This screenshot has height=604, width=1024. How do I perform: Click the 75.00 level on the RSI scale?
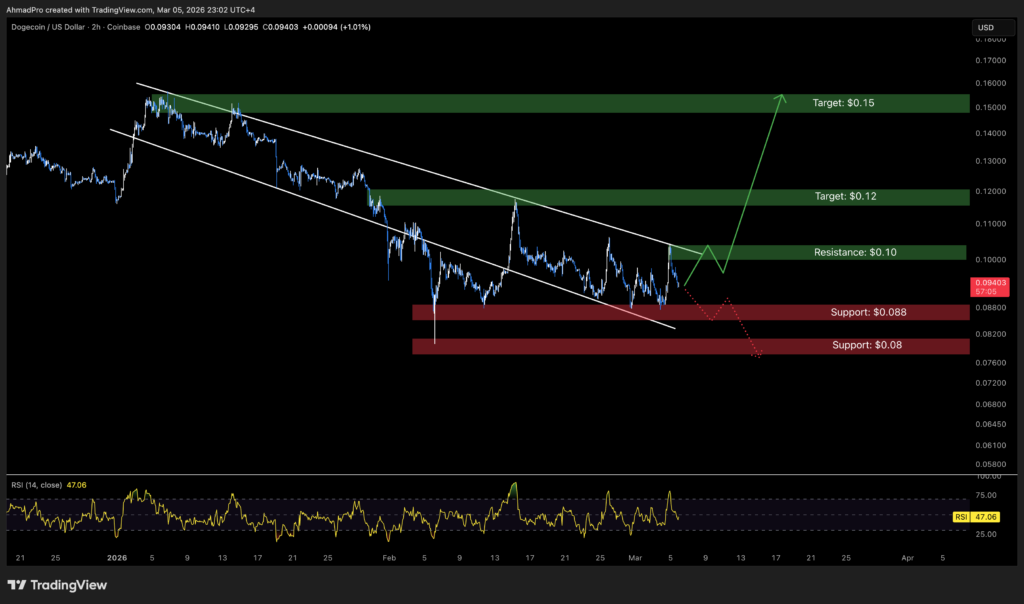(x=987, y=493)
